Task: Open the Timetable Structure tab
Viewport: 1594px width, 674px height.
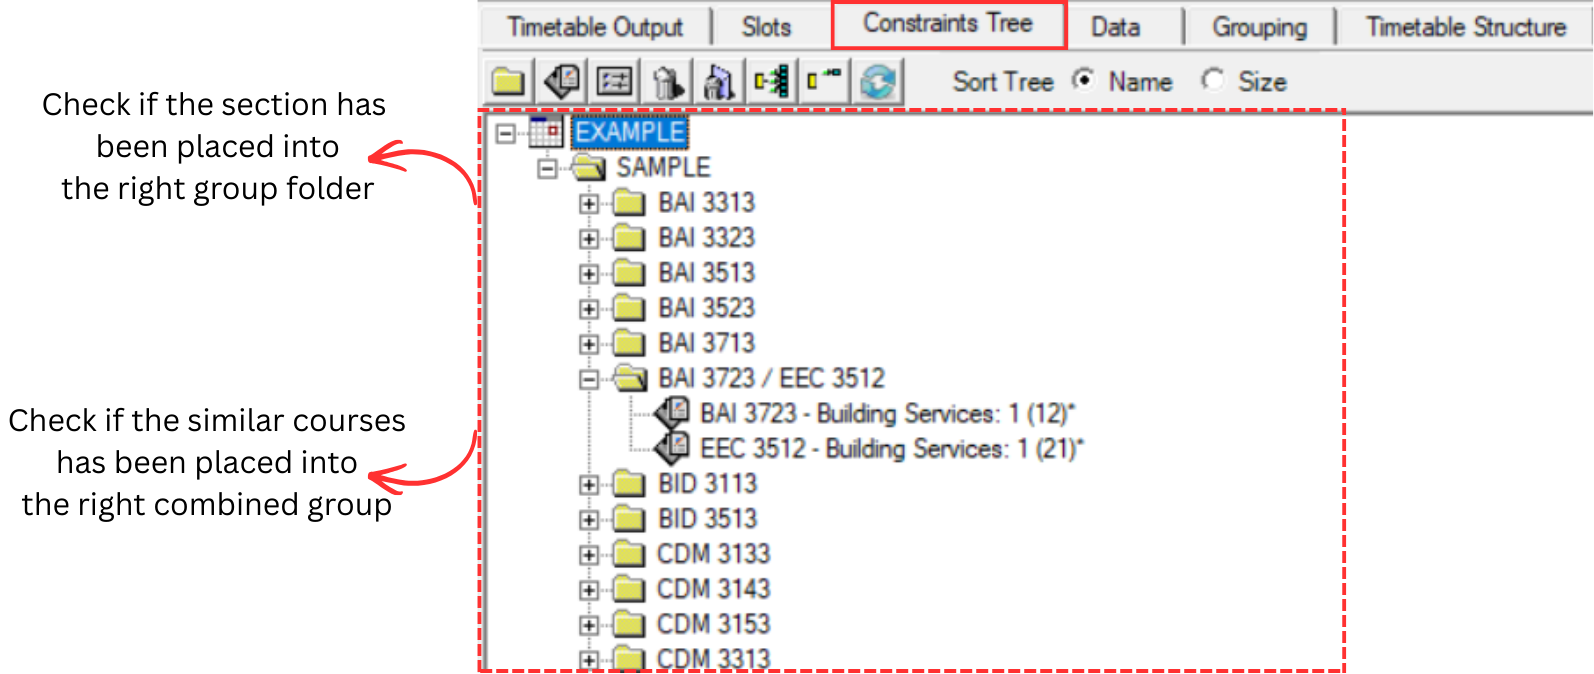Action: (1466, 27)
